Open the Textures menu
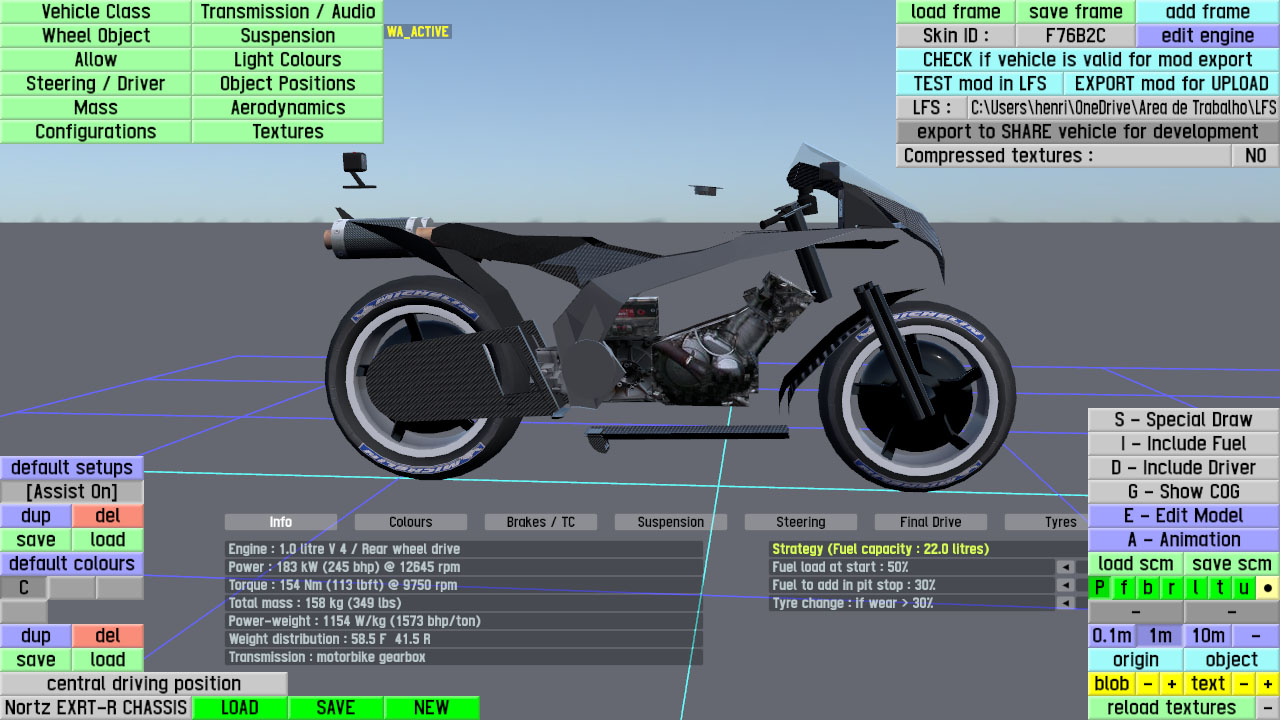1280x720 pixels. click(x=288, y=132)
